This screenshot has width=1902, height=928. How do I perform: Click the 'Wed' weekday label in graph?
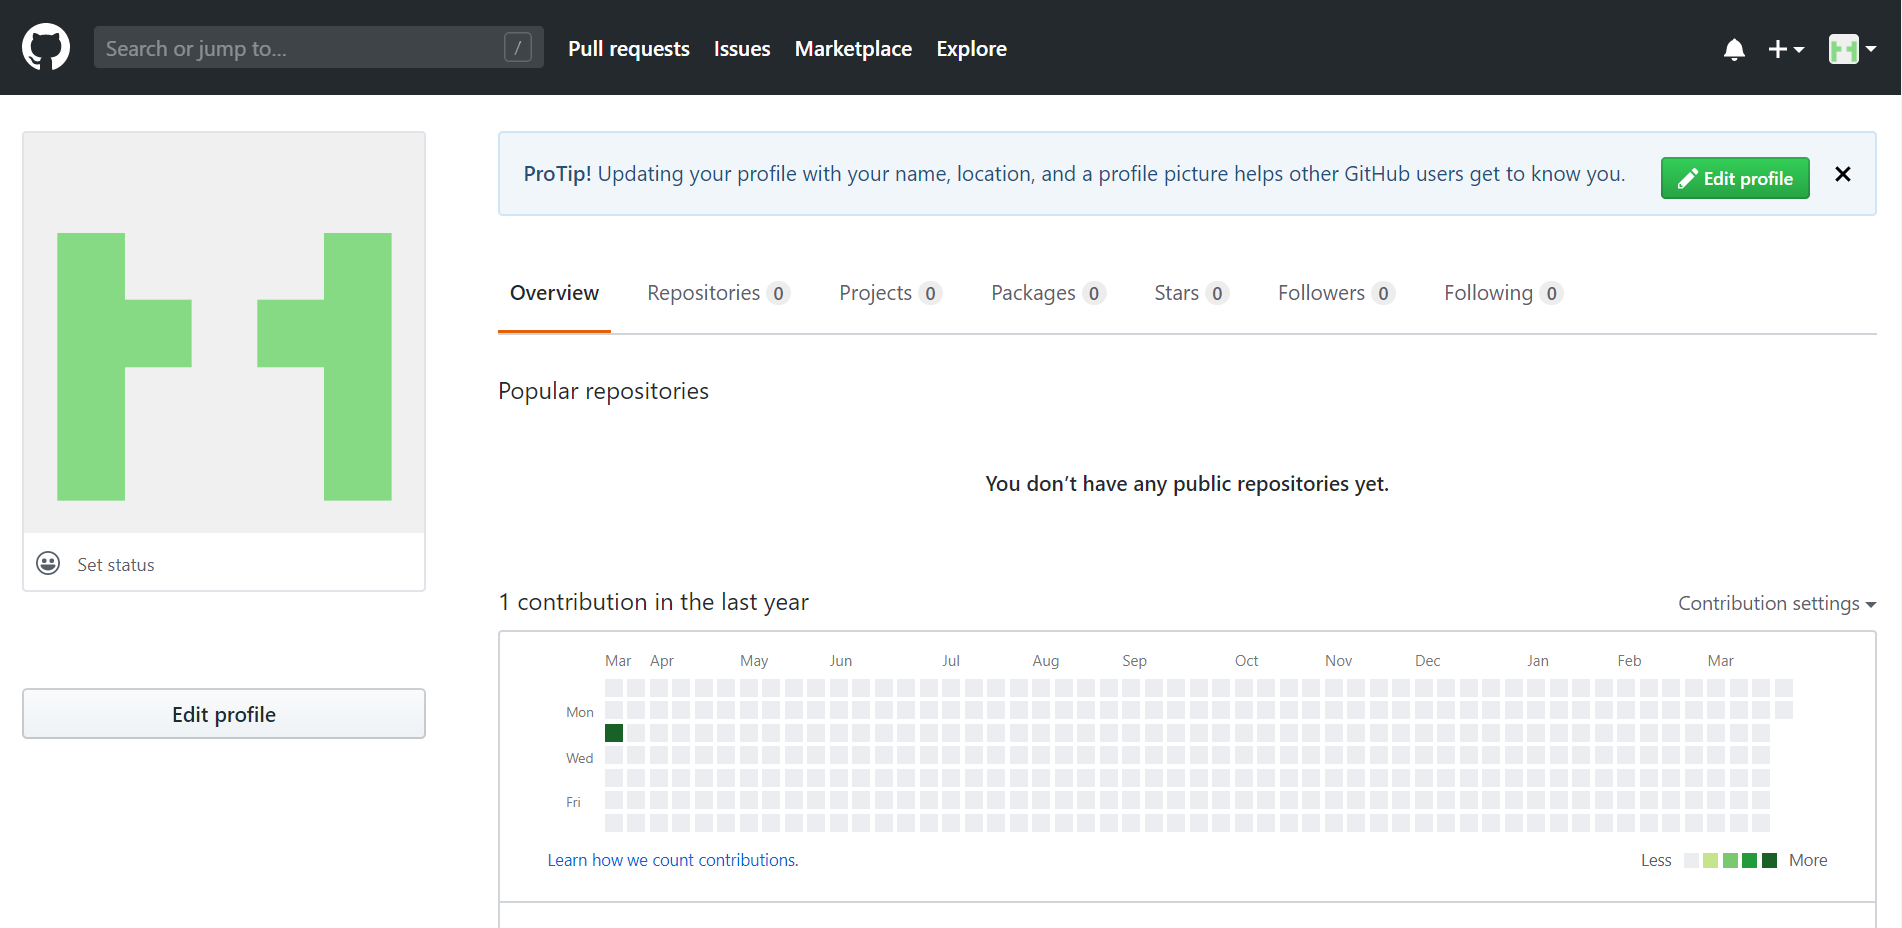580,758
